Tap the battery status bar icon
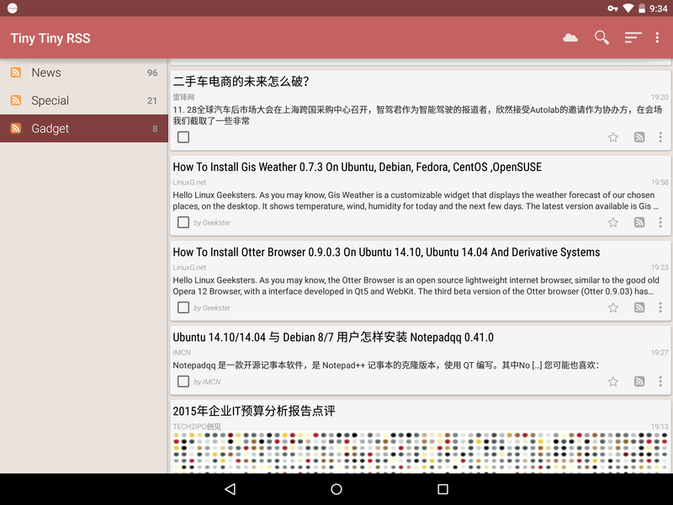Viewport: 673px width, 505px height. (x=642, y=8)
